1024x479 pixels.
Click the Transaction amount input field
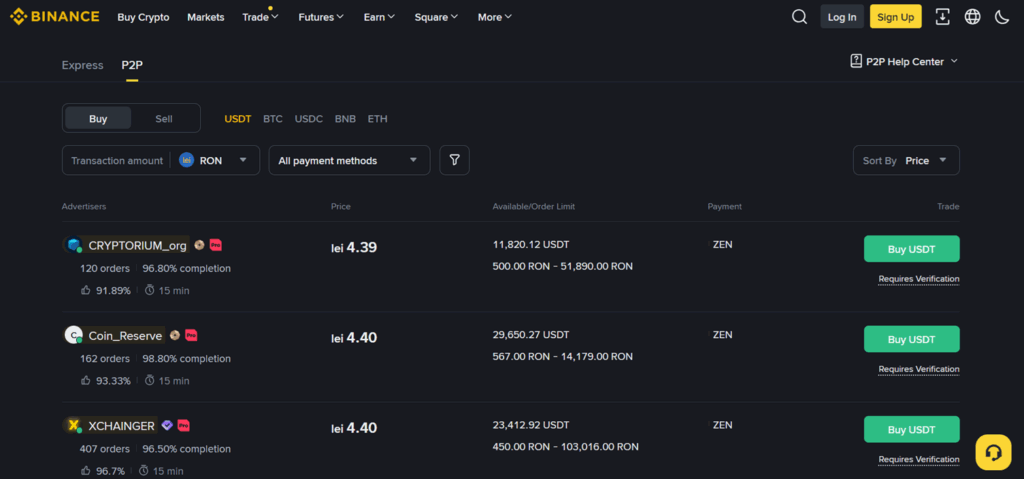117,160
